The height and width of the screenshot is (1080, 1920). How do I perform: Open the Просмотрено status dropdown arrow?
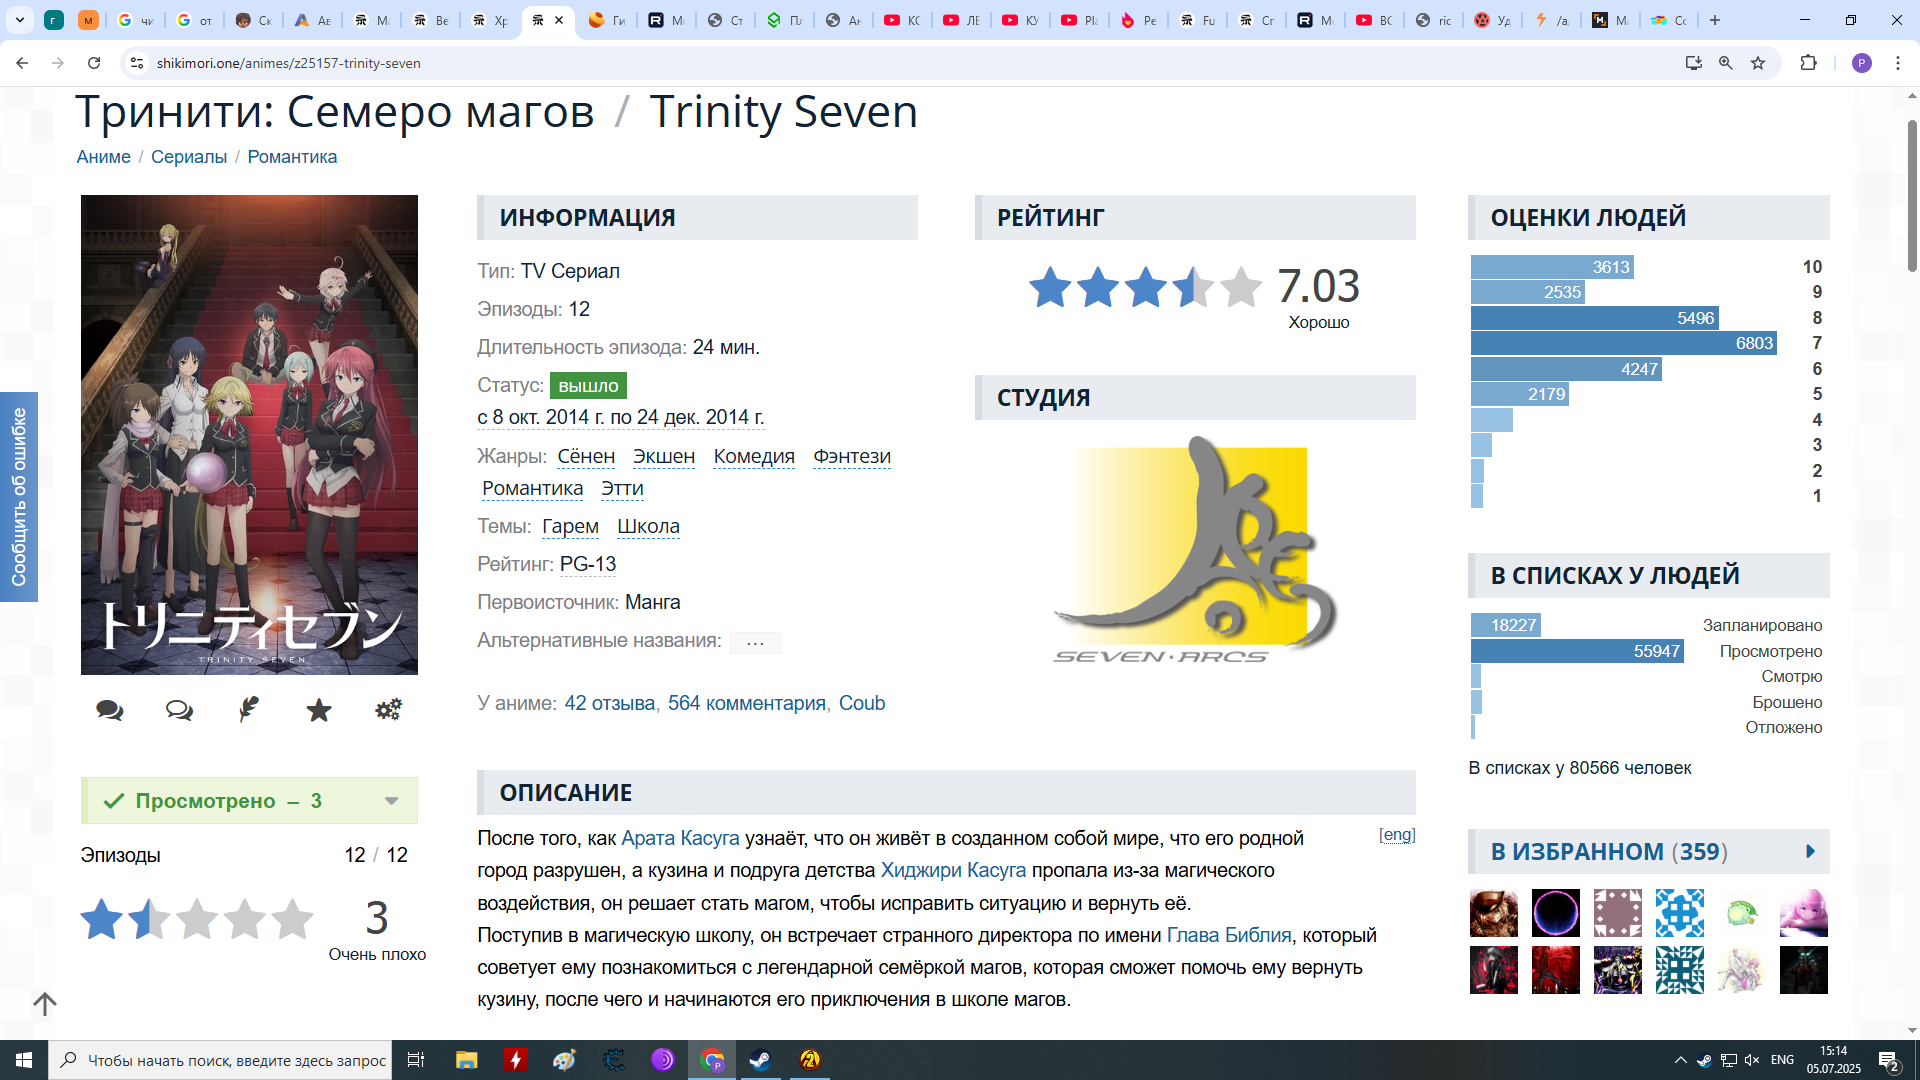(x=392, y=801)
